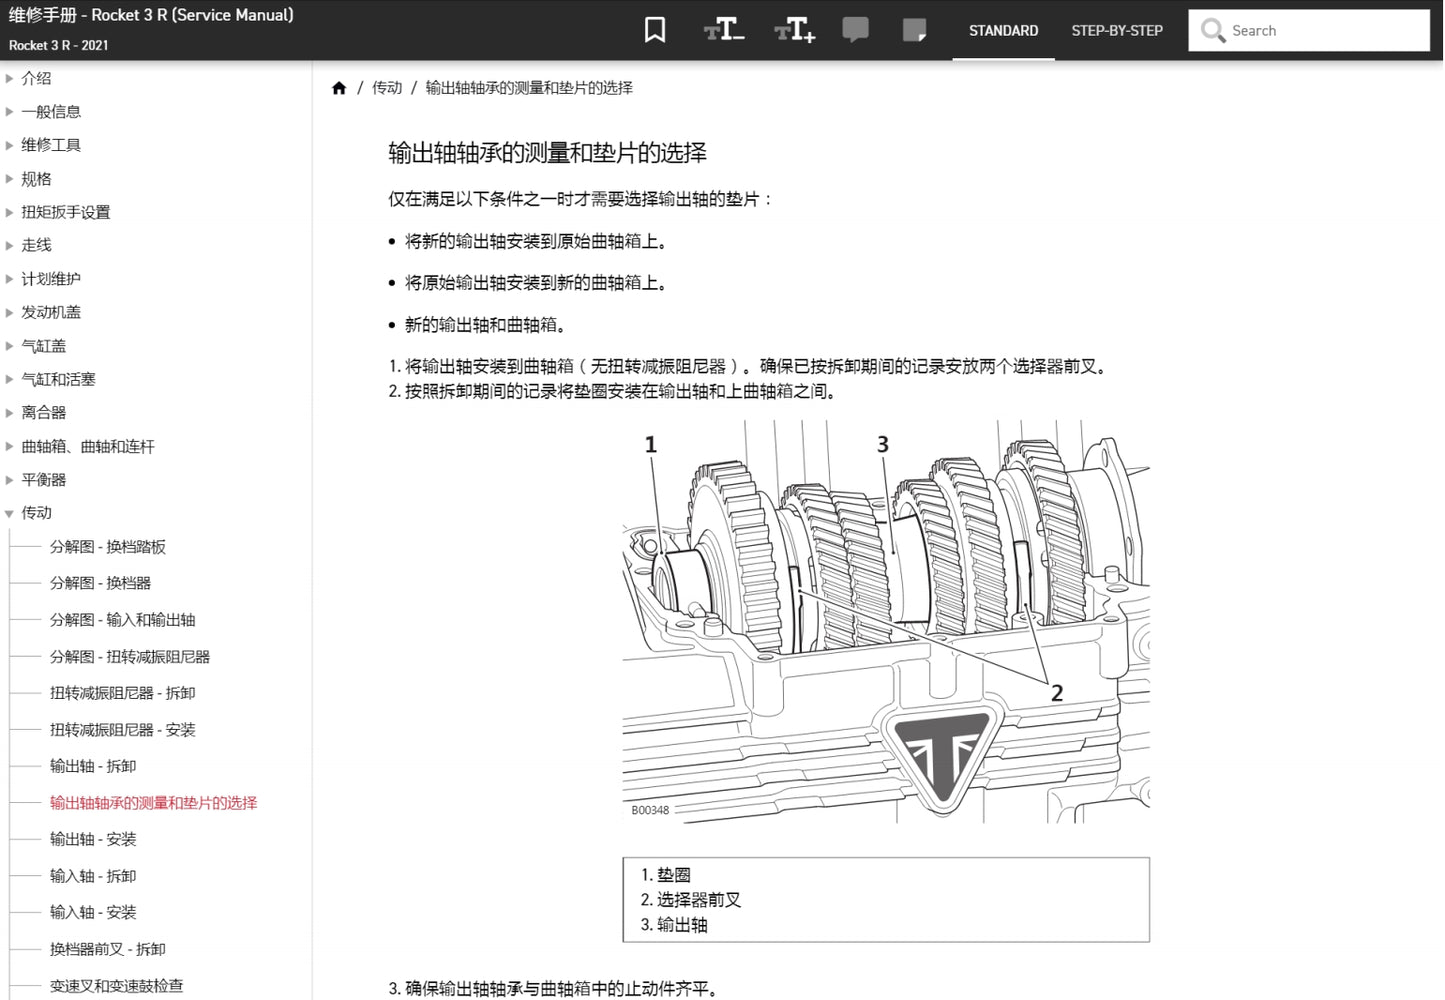Screen dimensions: 1445x1000
Task: Open 分解图 - 换档器 page
Action: pos(99,583)
